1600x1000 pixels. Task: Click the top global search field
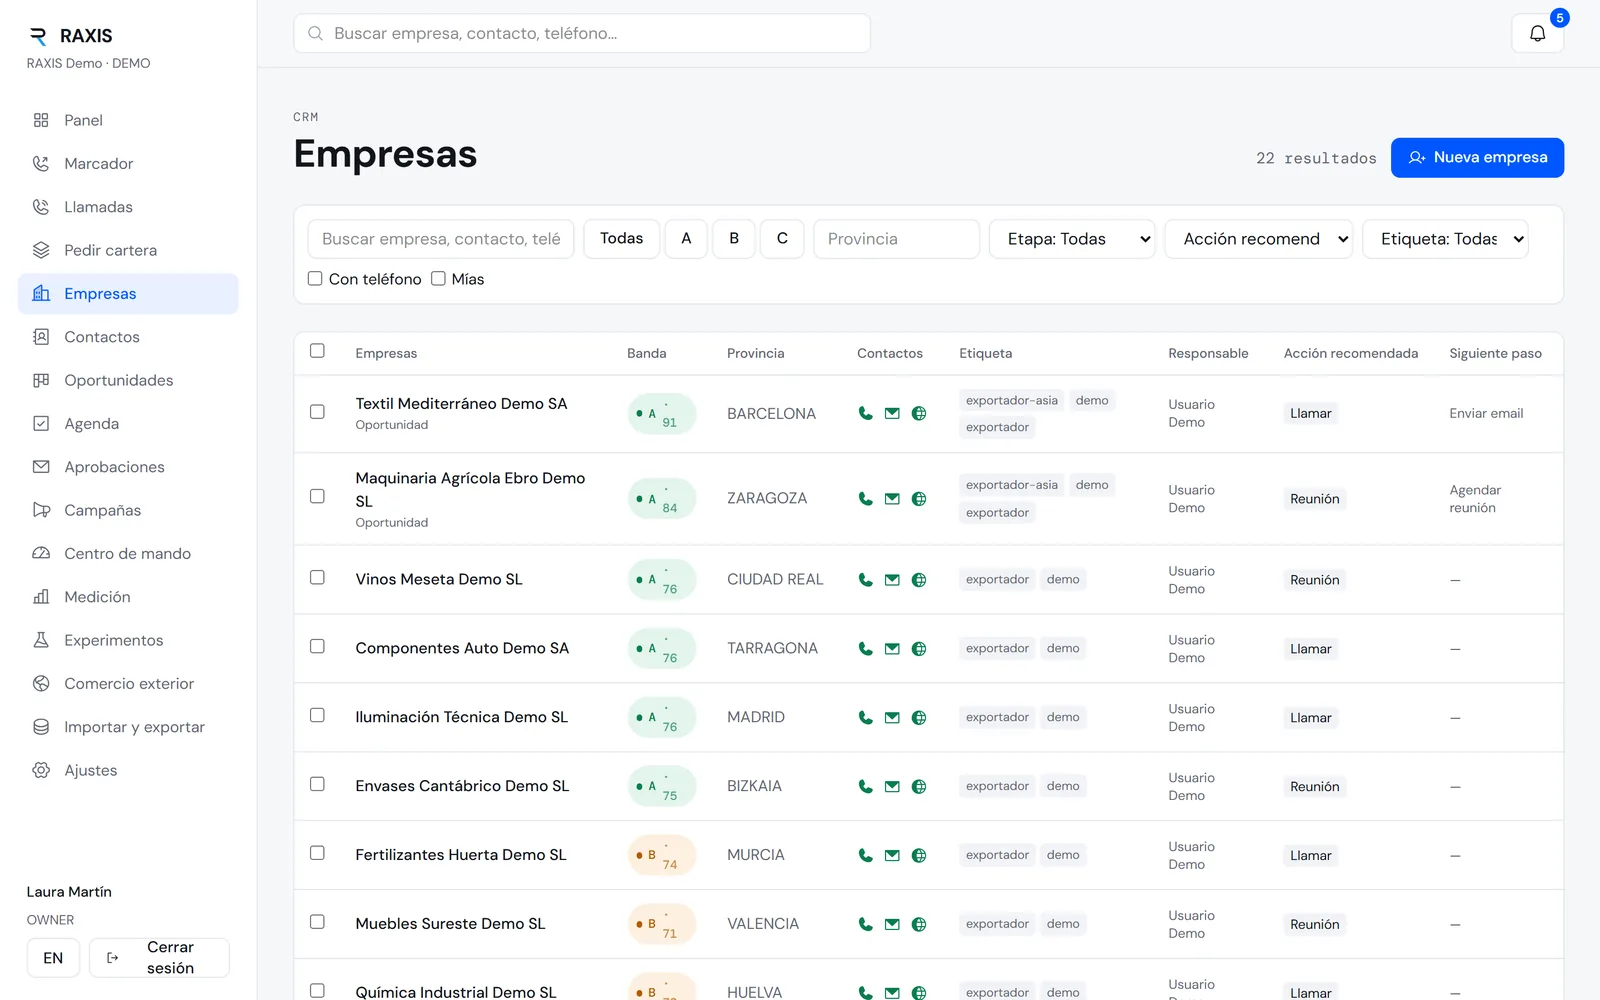[582, 33]
